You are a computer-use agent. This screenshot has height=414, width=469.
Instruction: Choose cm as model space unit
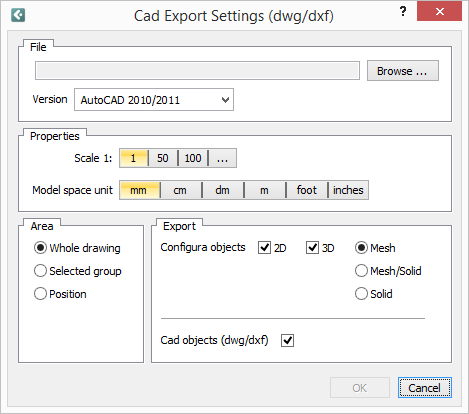180,190
